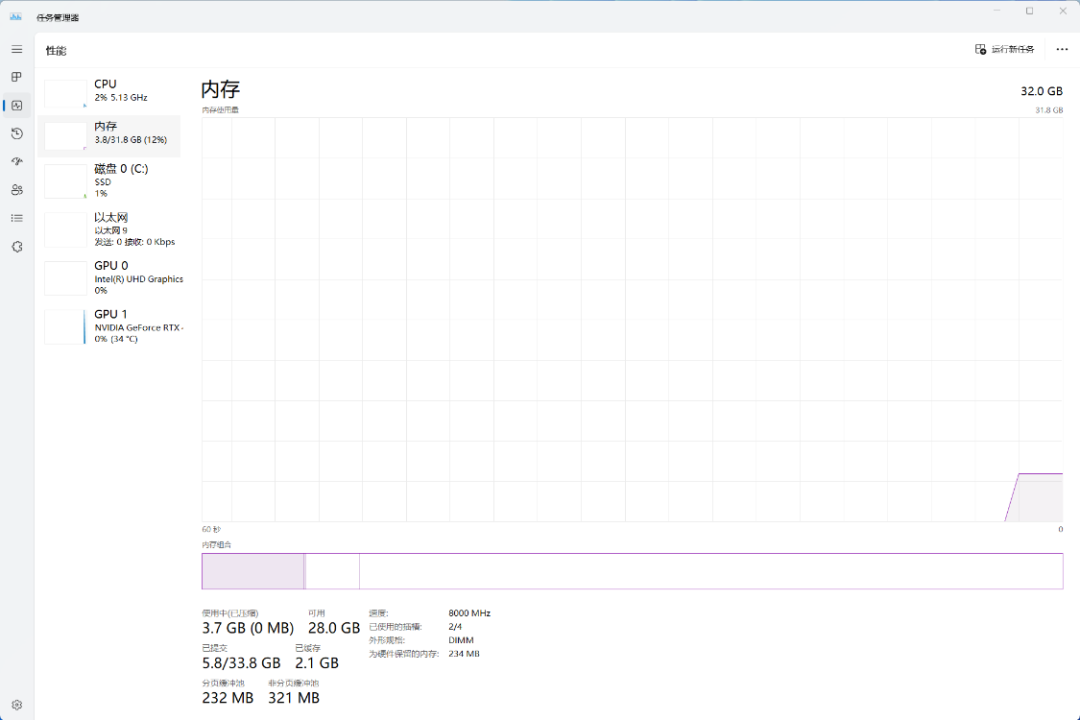Click the DIMM form factor value
The image size is (1080, 720).
461,640
